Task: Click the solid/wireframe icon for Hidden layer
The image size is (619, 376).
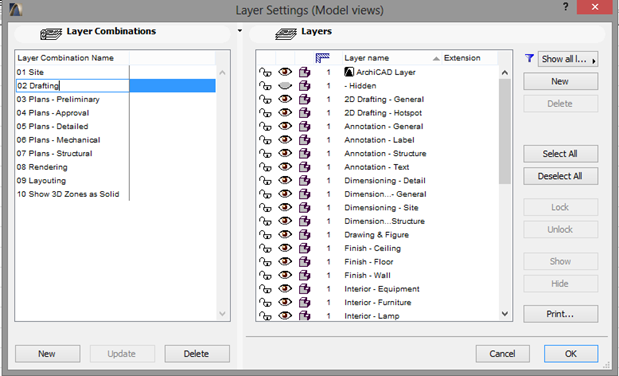Action: [x=304, y=86]
